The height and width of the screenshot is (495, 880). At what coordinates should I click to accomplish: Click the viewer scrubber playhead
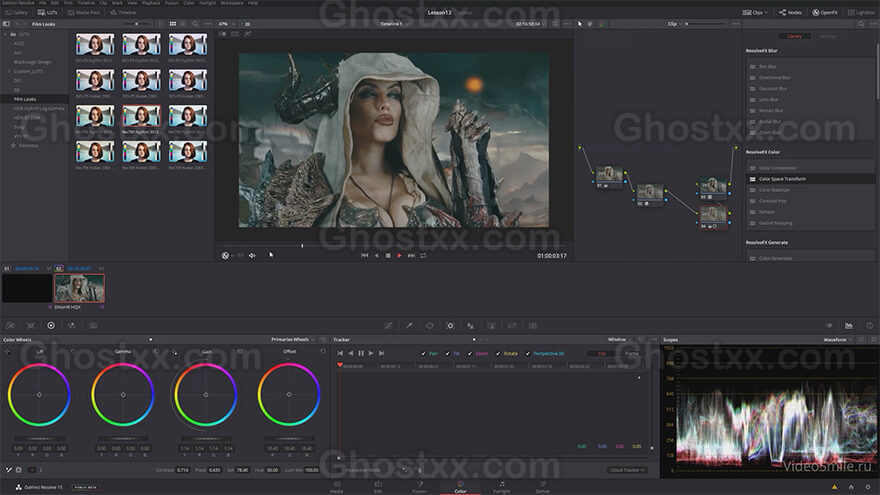(302, 245)
